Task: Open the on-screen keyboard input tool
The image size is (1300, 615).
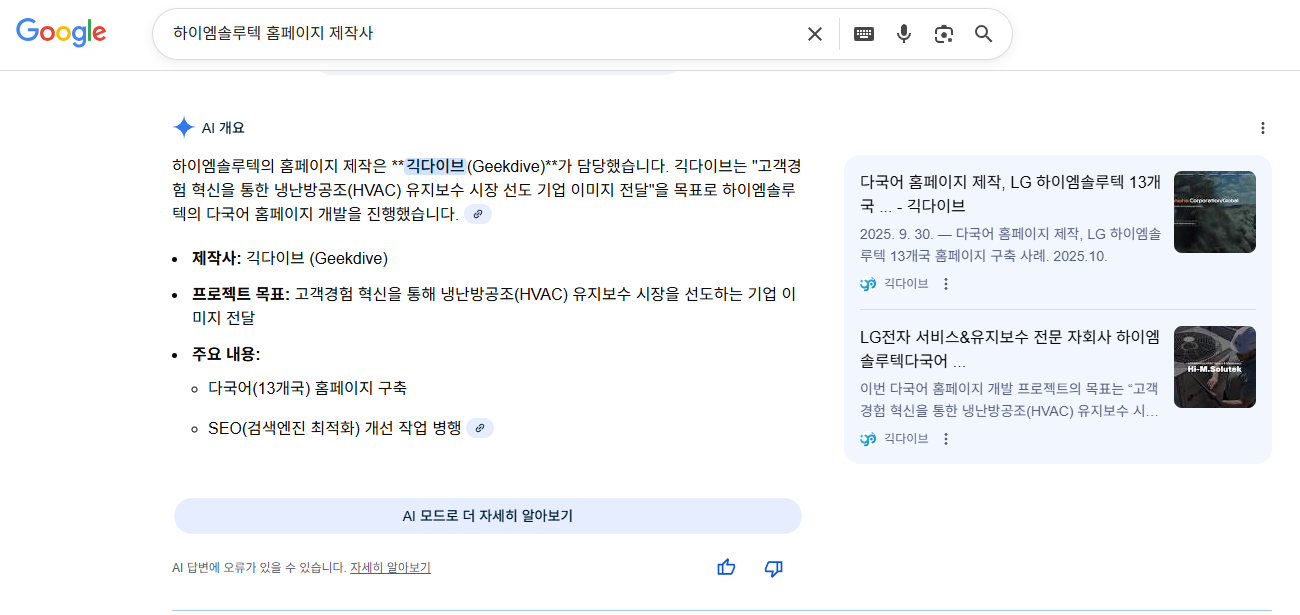Action: 864,34
